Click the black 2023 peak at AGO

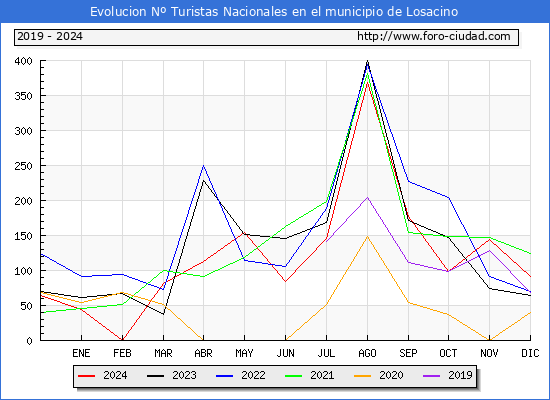[x=367, y=61]
